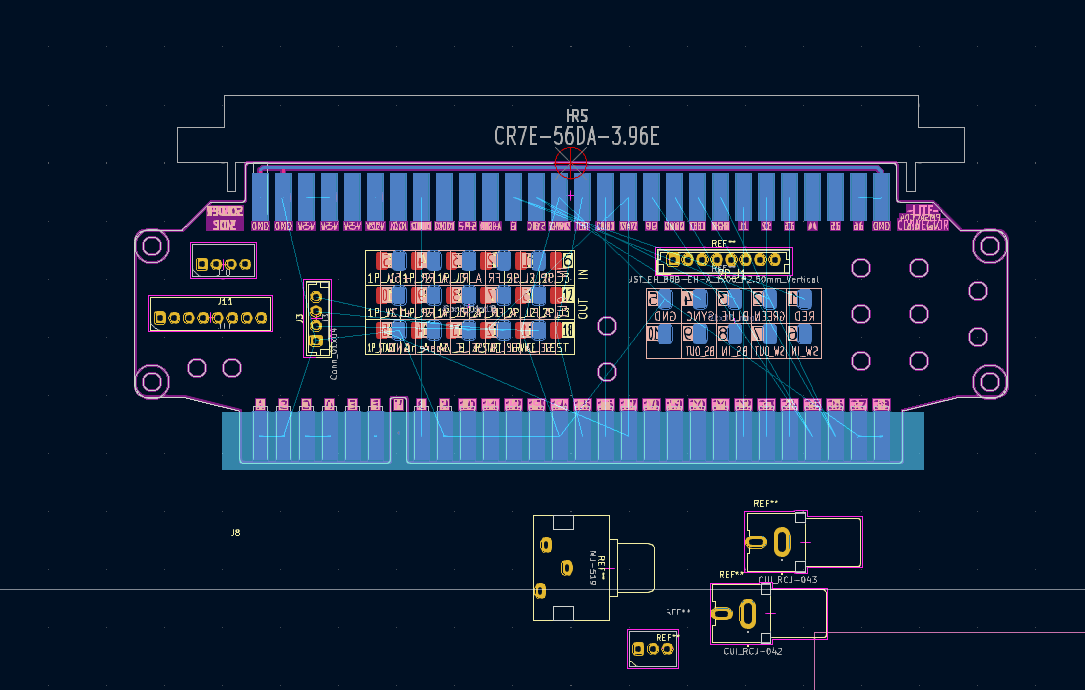1085x690 pixels.
Task: Click the REF** label above the JST connector
Action: (724, 244)
